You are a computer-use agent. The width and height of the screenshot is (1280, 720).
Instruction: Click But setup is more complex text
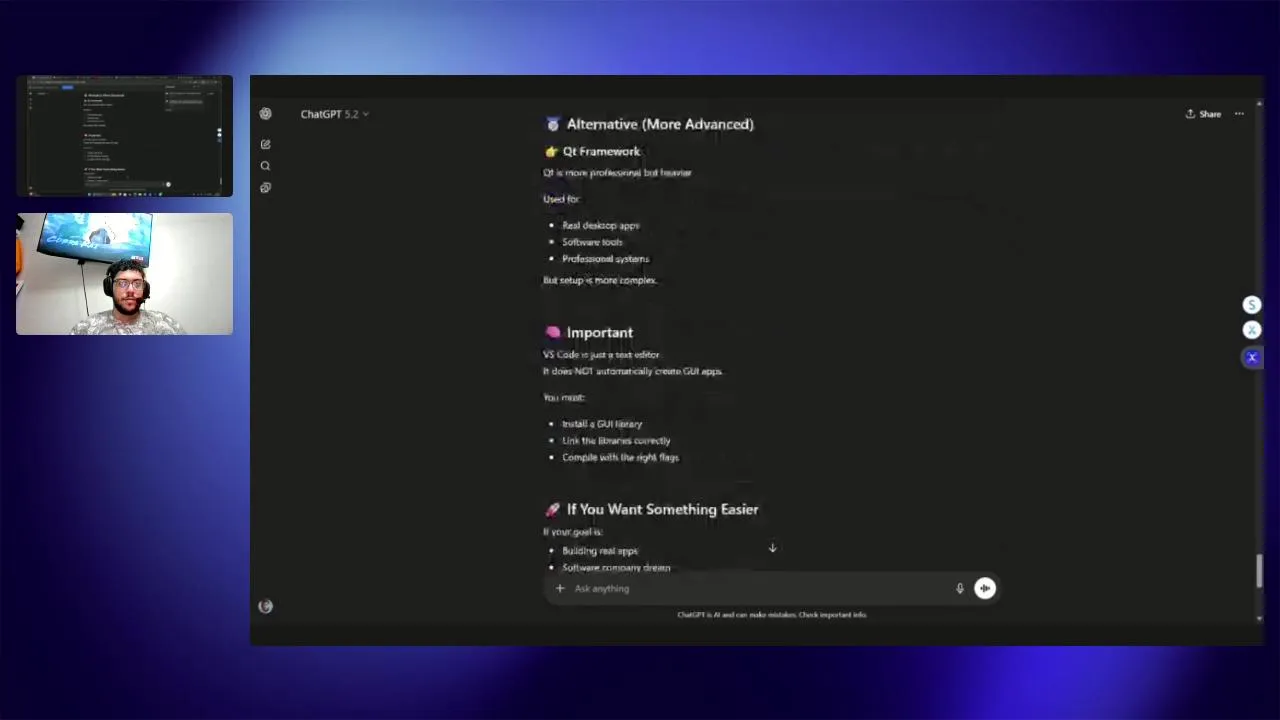600,280
